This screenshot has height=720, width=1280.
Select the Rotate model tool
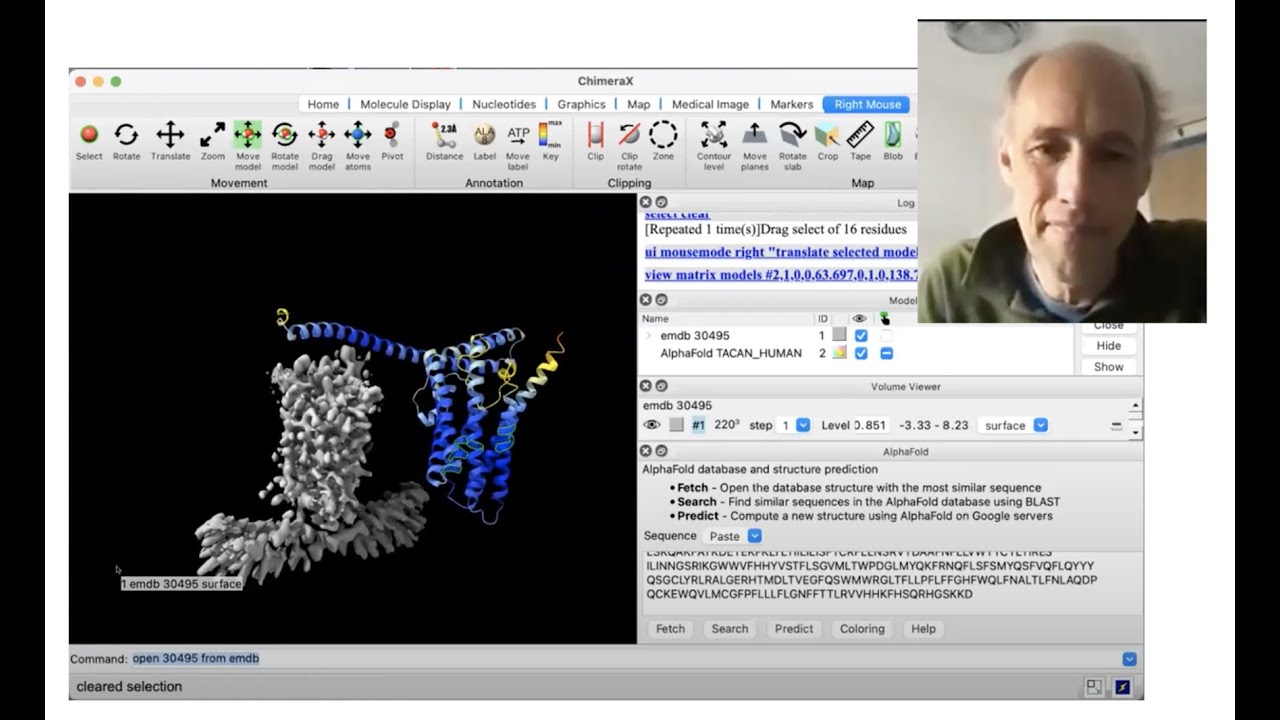(285, 146)
